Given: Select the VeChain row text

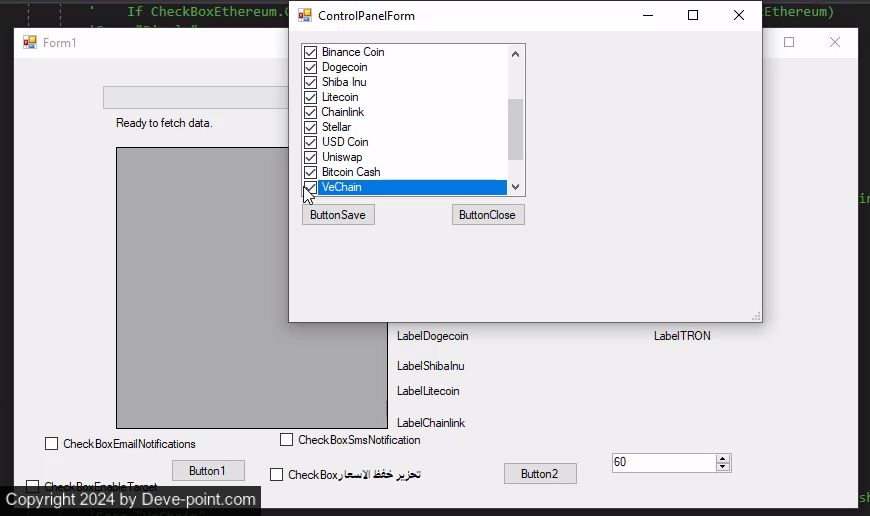Looking at the screenshot, I should [342, 187].
